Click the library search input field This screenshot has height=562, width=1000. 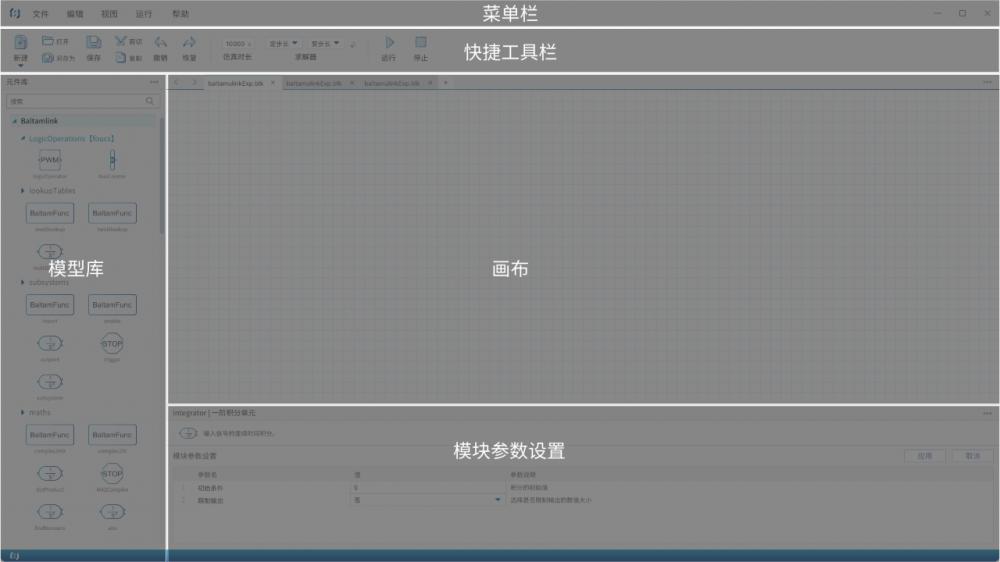(x=75, y=101)
